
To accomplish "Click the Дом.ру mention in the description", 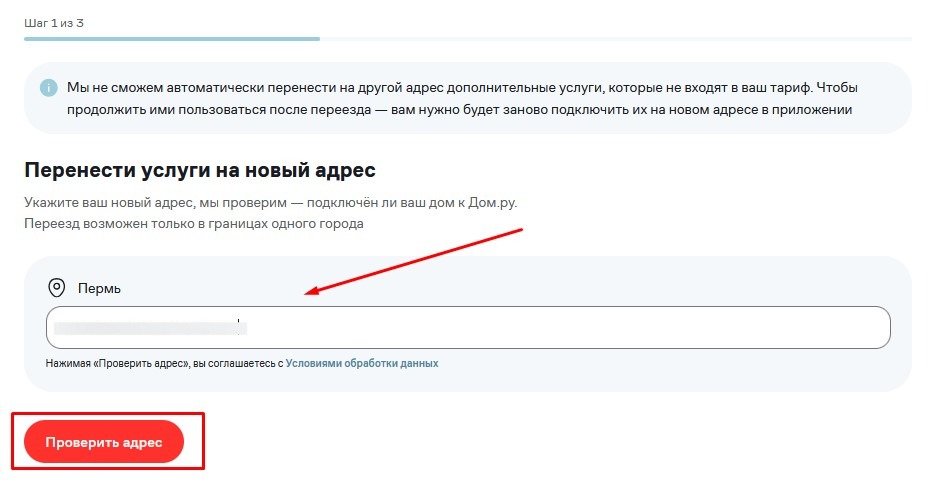I will 493,203.
